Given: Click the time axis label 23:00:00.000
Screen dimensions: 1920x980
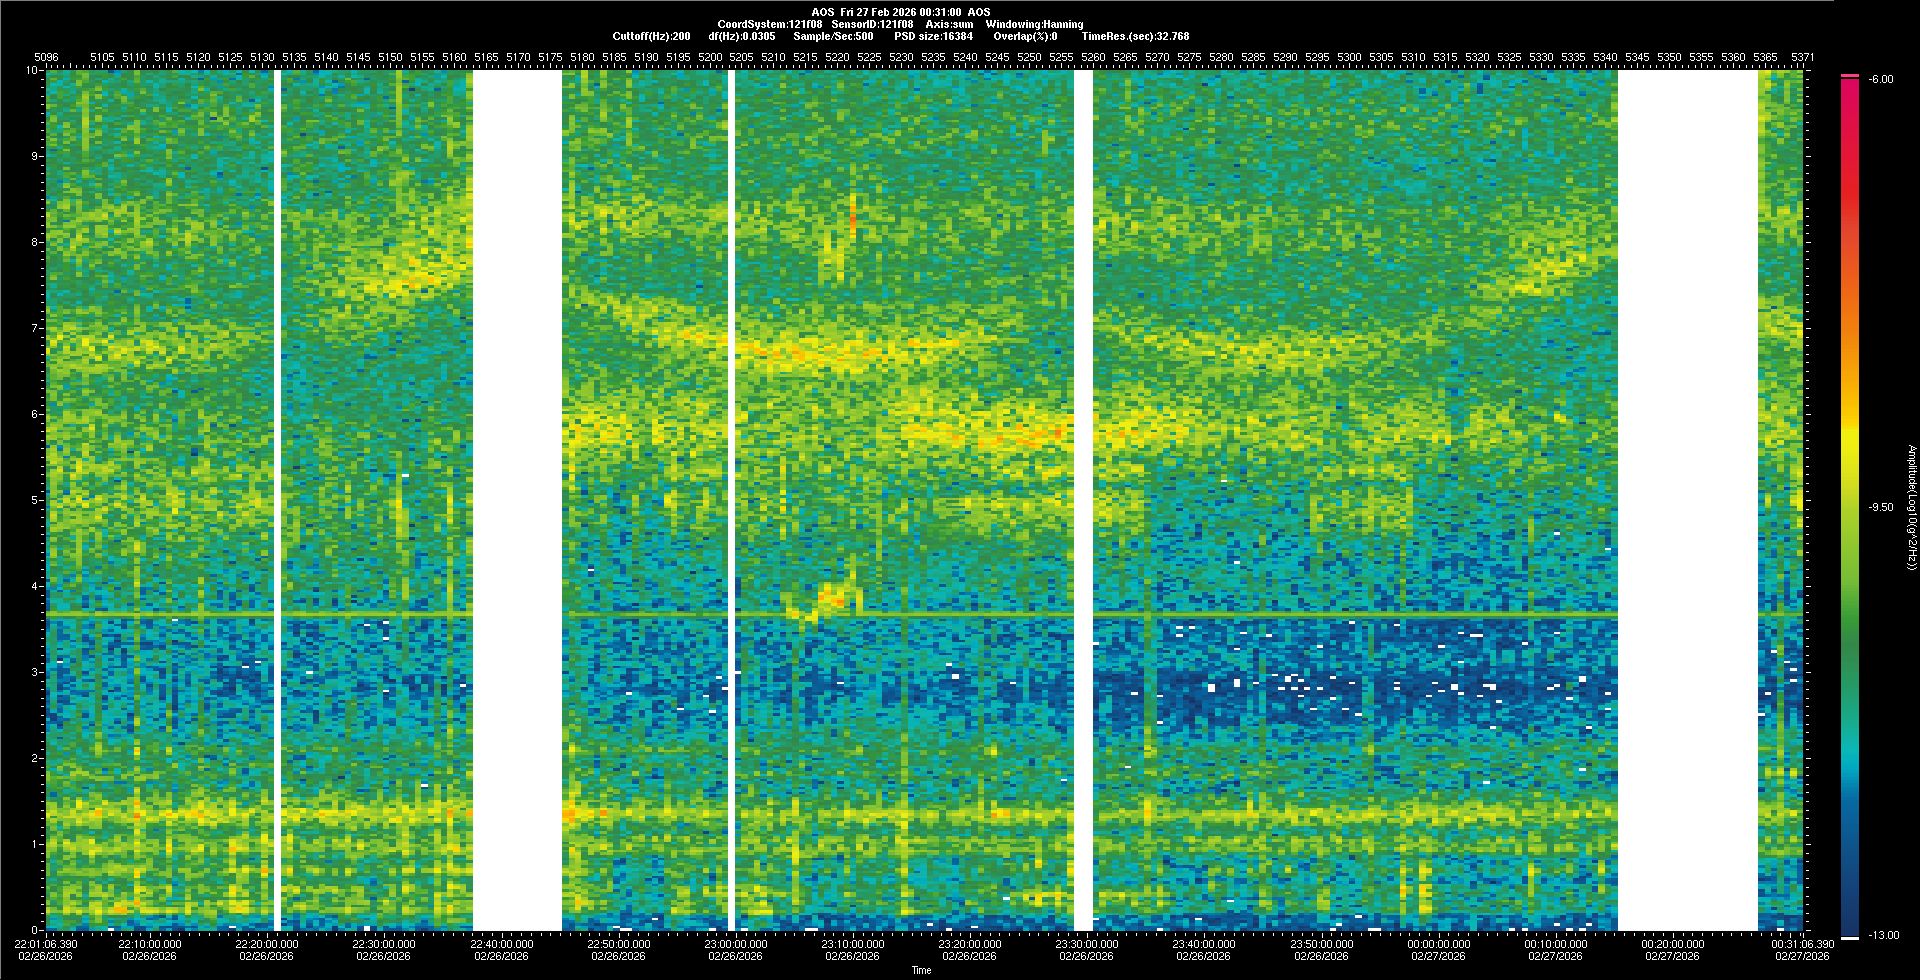Looking at the screenshot, I should click(736, 944).
